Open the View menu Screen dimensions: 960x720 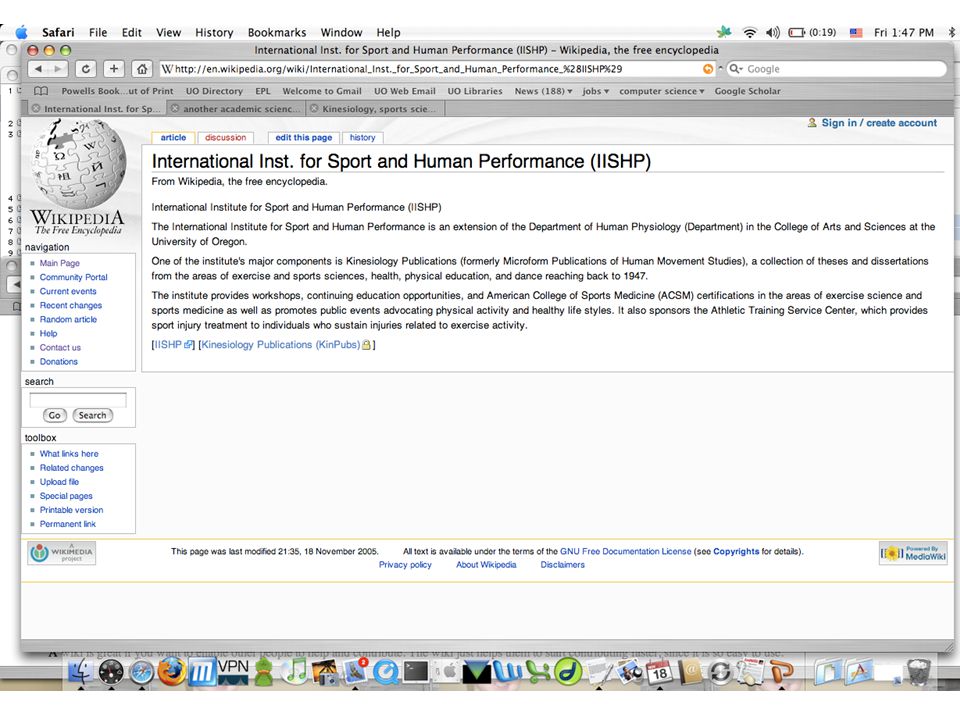[168, 32]
